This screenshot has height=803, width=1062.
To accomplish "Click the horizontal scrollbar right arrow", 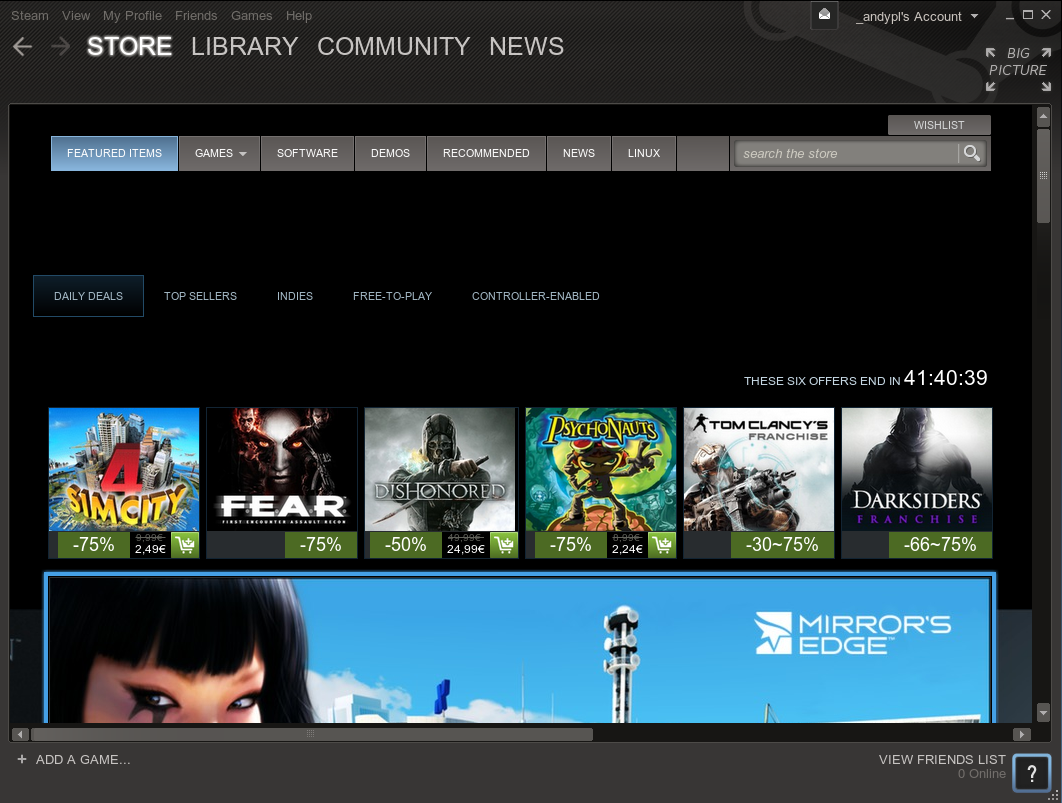I will tap(1021, 734).
